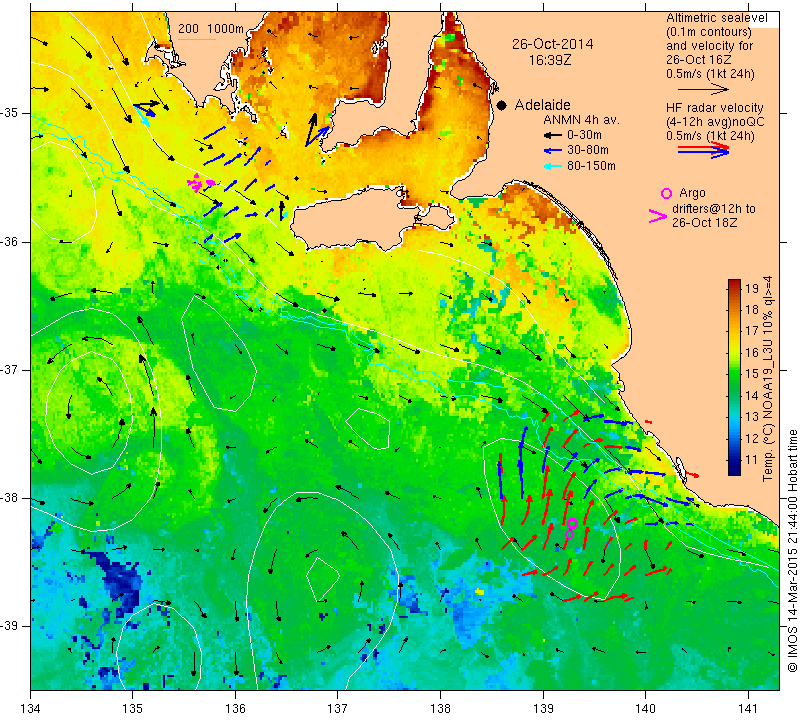Click latitude axis label -38
The width and height of the screenshot is (800, 720).
pyautogui.click(x=10, y=498)
